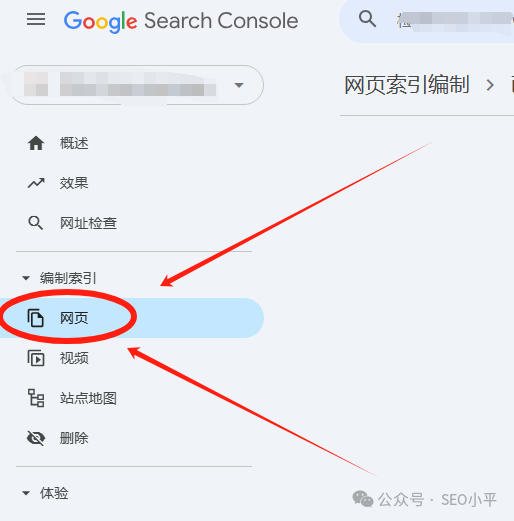Click the video icon beside 视频
Viewport: 514px width, 521px height.
[36, 358]
